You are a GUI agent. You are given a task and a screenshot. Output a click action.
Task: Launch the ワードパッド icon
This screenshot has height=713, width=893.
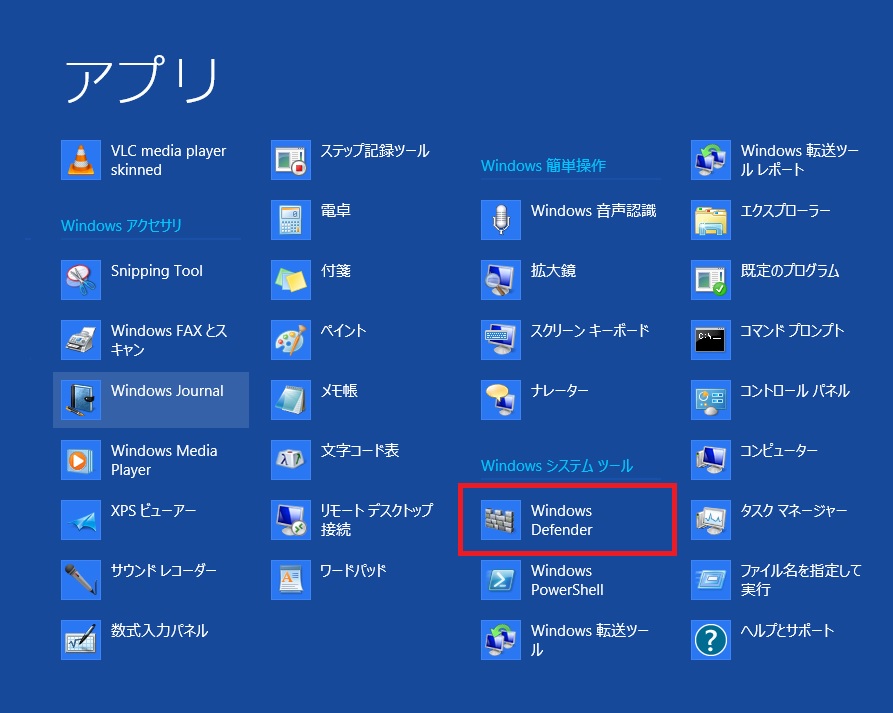[x=291, y=580]
